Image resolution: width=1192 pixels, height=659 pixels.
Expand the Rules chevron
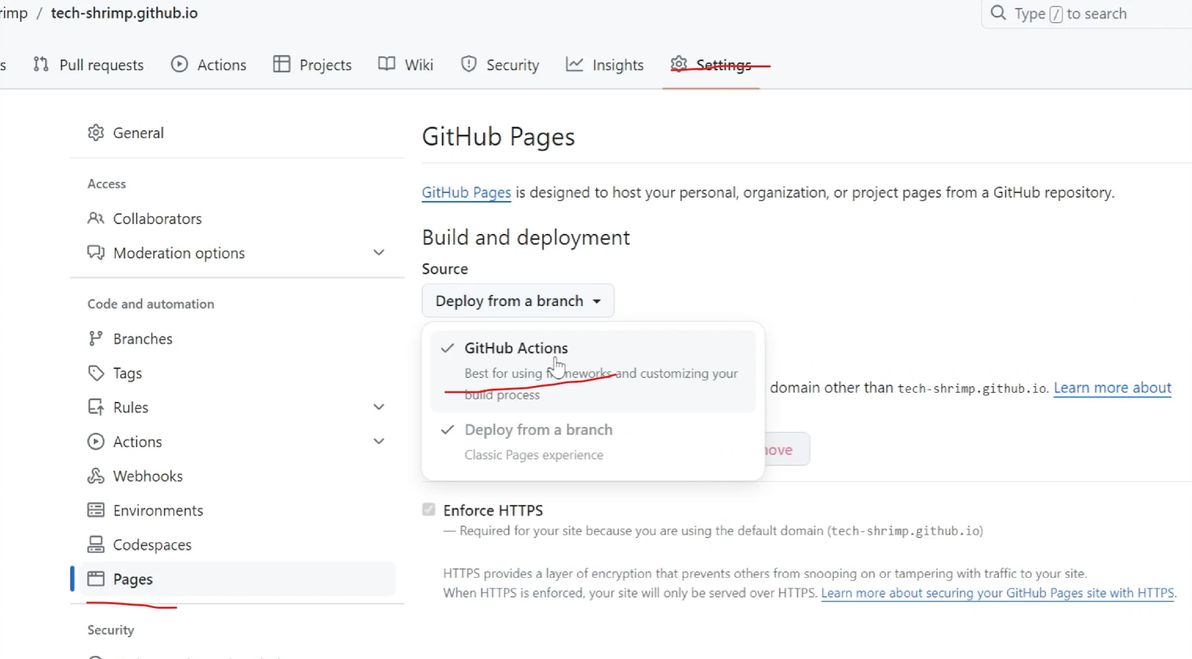[379, 407]
